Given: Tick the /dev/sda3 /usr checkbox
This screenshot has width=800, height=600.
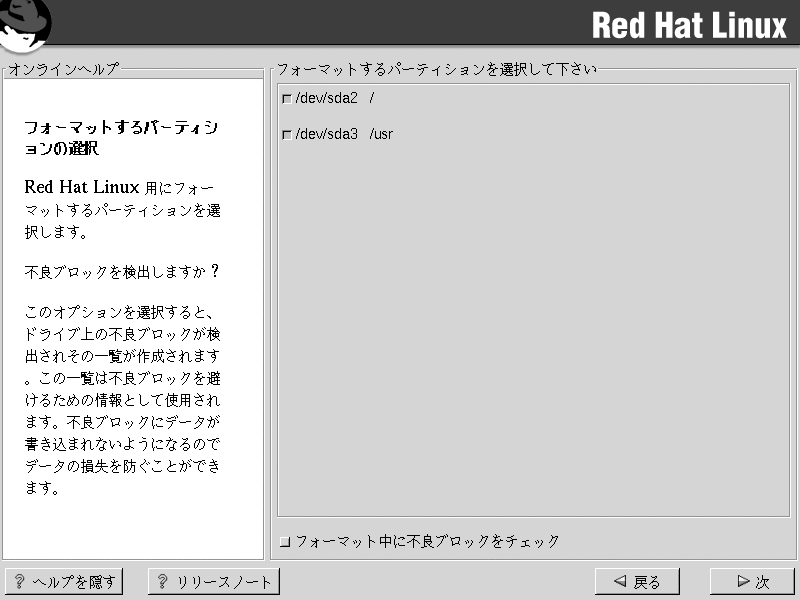Looking at the screenshot, I should (x=287, y=134).
